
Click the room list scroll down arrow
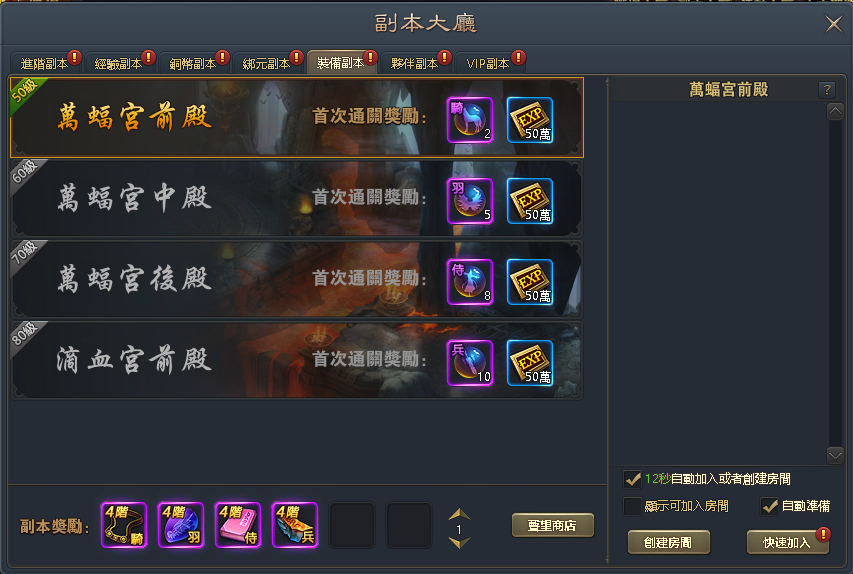tap(835, 455)
